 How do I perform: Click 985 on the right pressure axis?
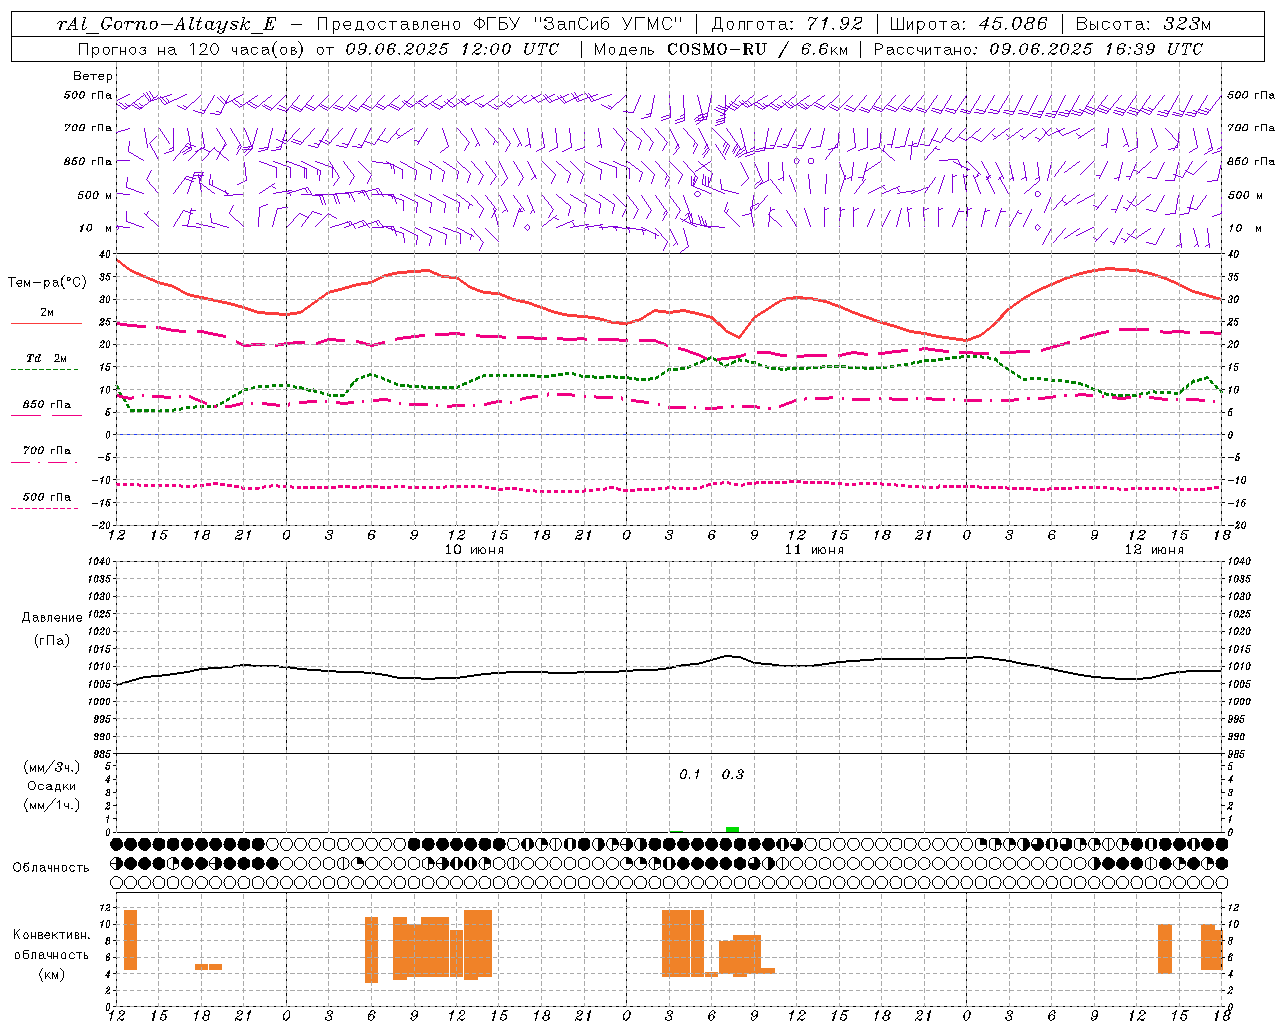[1237, 754]
